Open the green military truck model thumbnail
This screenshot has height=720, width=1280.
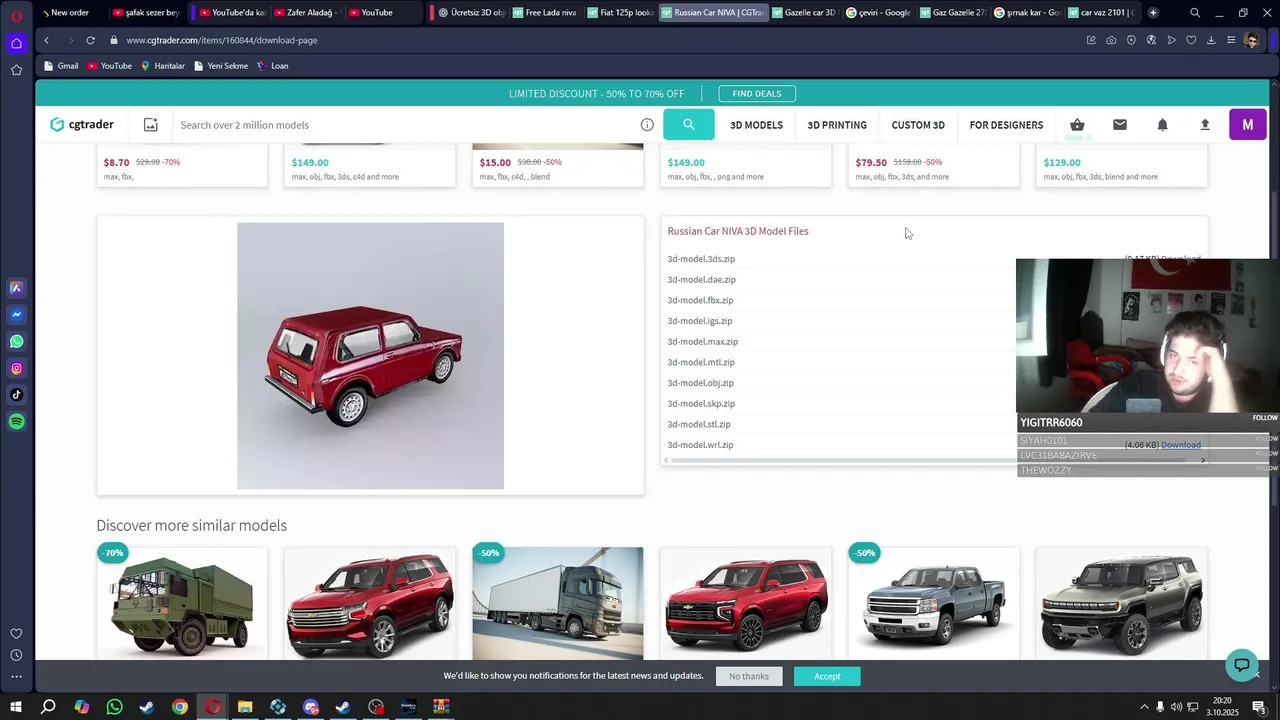click(x=182, y=603)
